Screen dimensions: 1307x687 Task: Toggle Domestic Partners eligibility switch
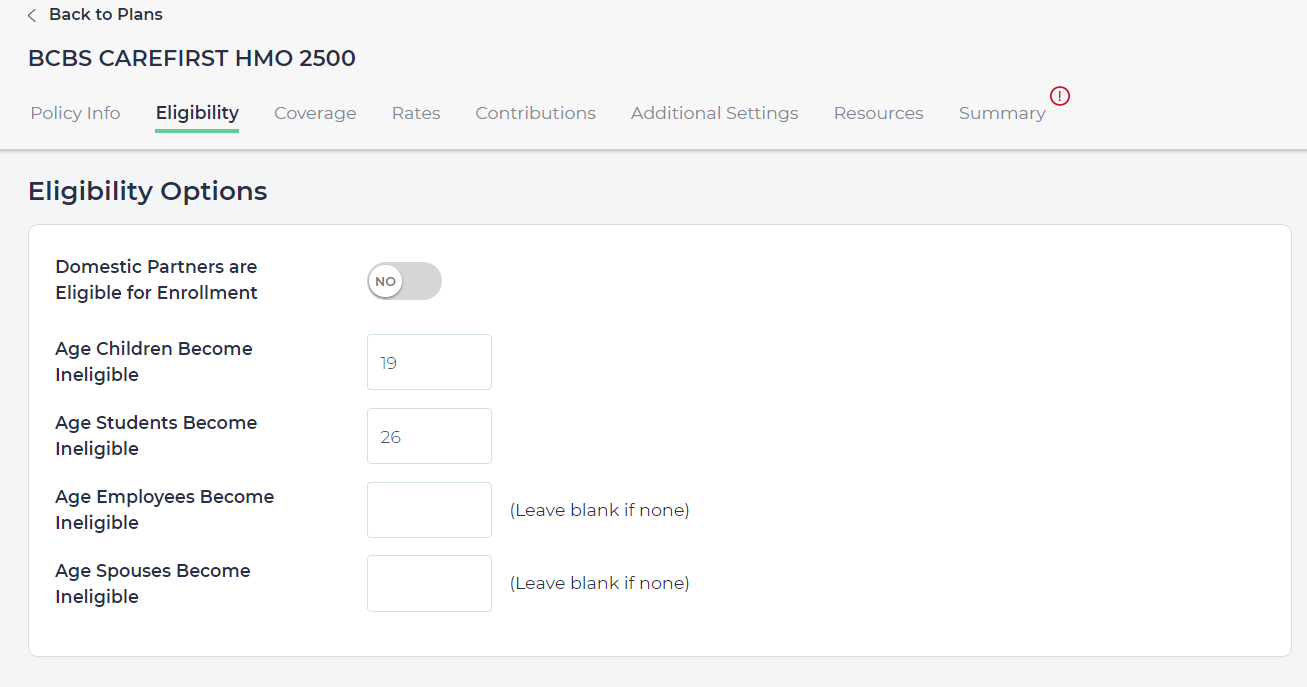pos(404,281)
